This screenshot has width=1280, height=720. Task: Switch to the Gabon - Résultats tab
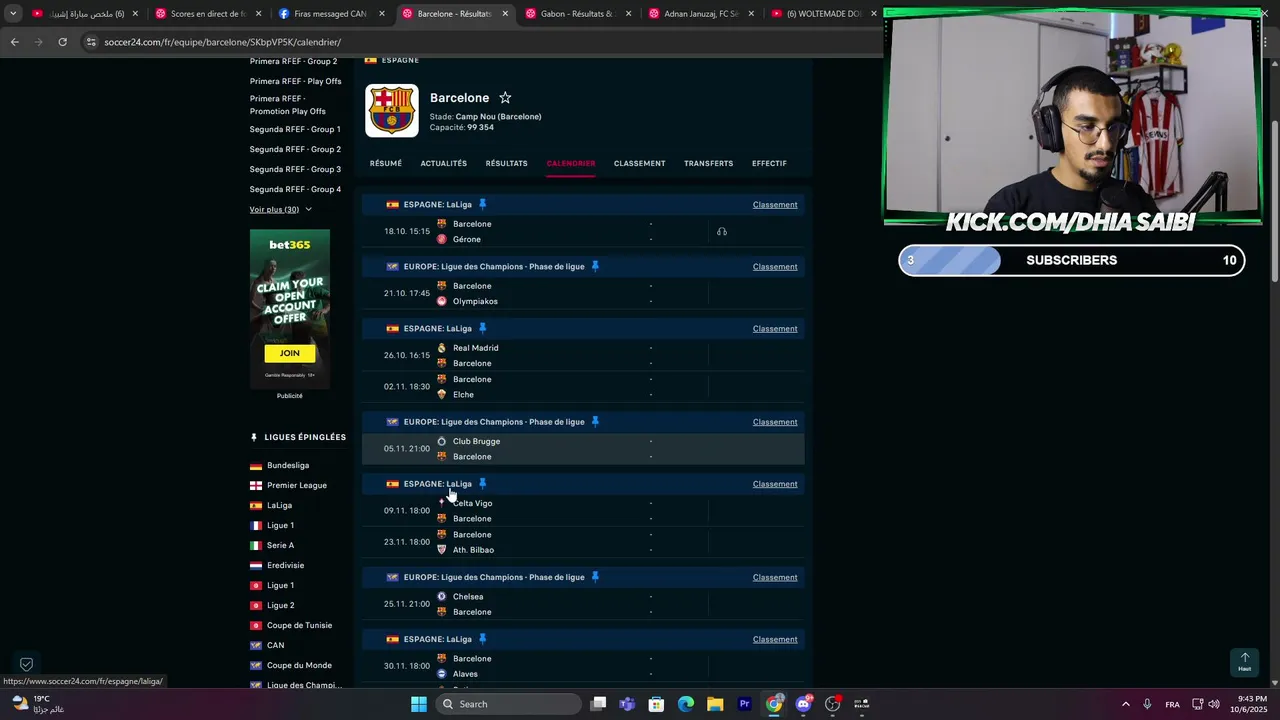pos(577,14)
